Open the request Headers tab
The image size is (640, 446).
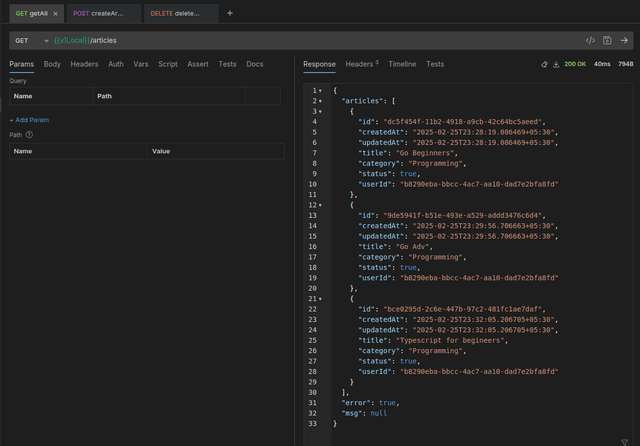84,64
